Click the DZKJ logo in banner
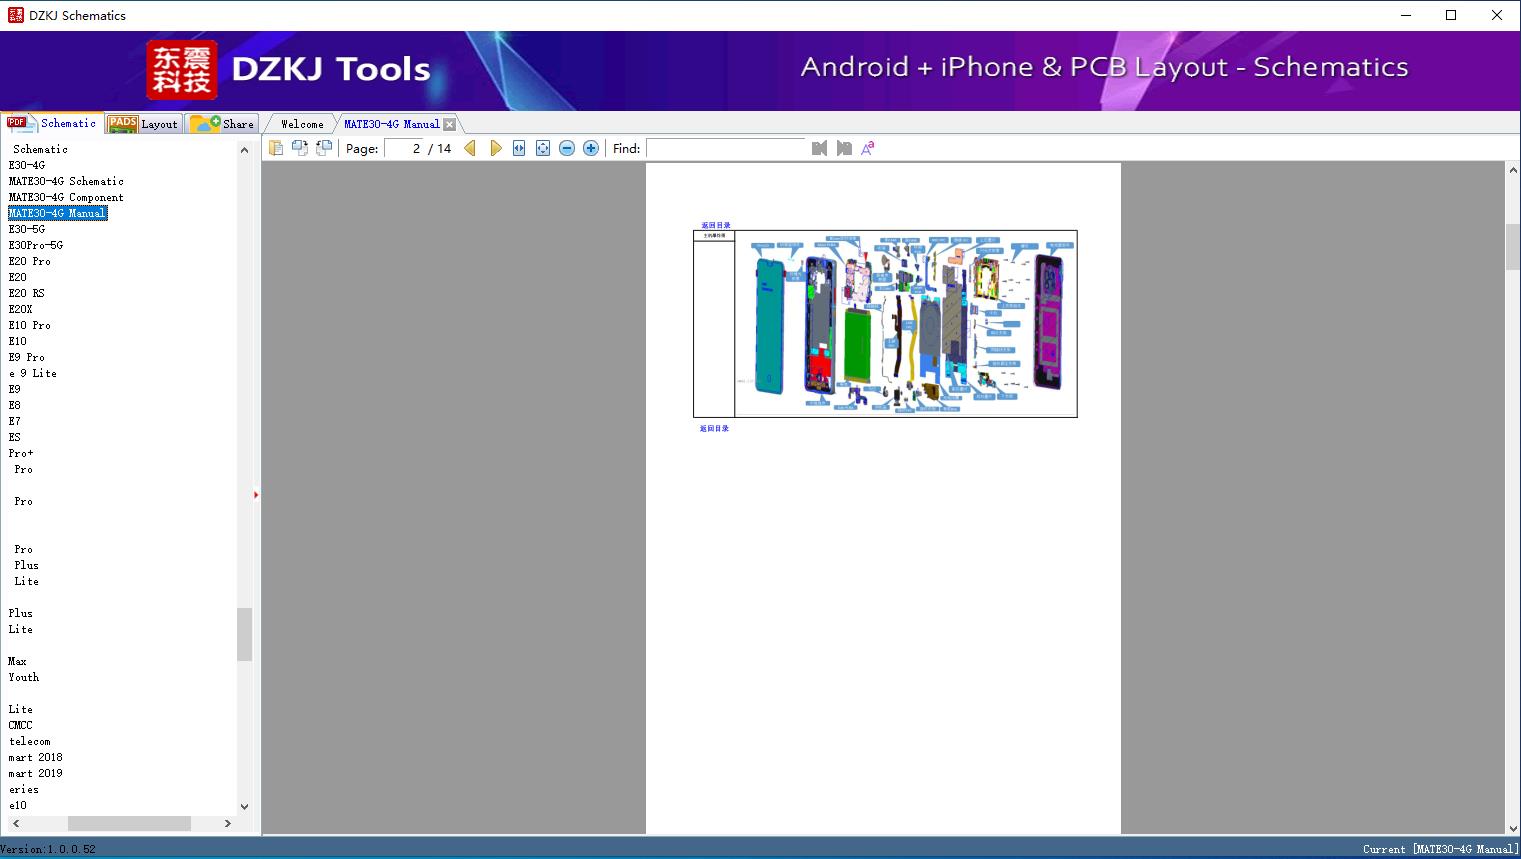This screenshot has height=859, width=1521. pyautogui.click(x=182, y=70)
